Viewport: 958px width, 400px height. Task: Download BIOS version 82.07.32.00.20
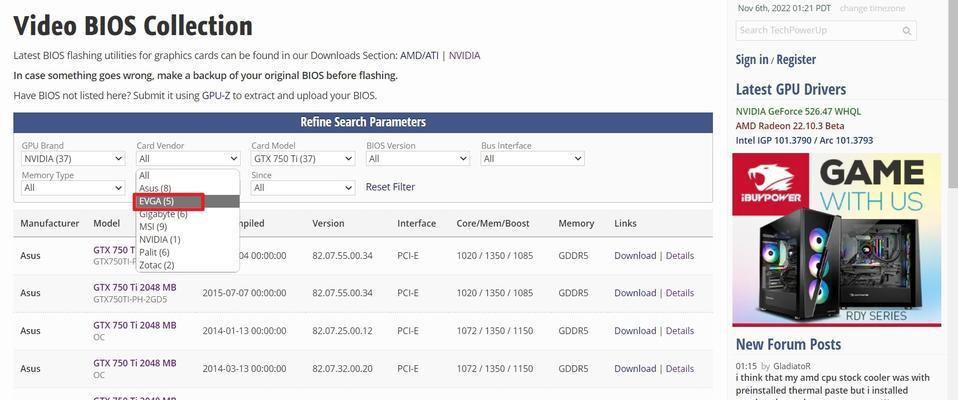point(635,369)
